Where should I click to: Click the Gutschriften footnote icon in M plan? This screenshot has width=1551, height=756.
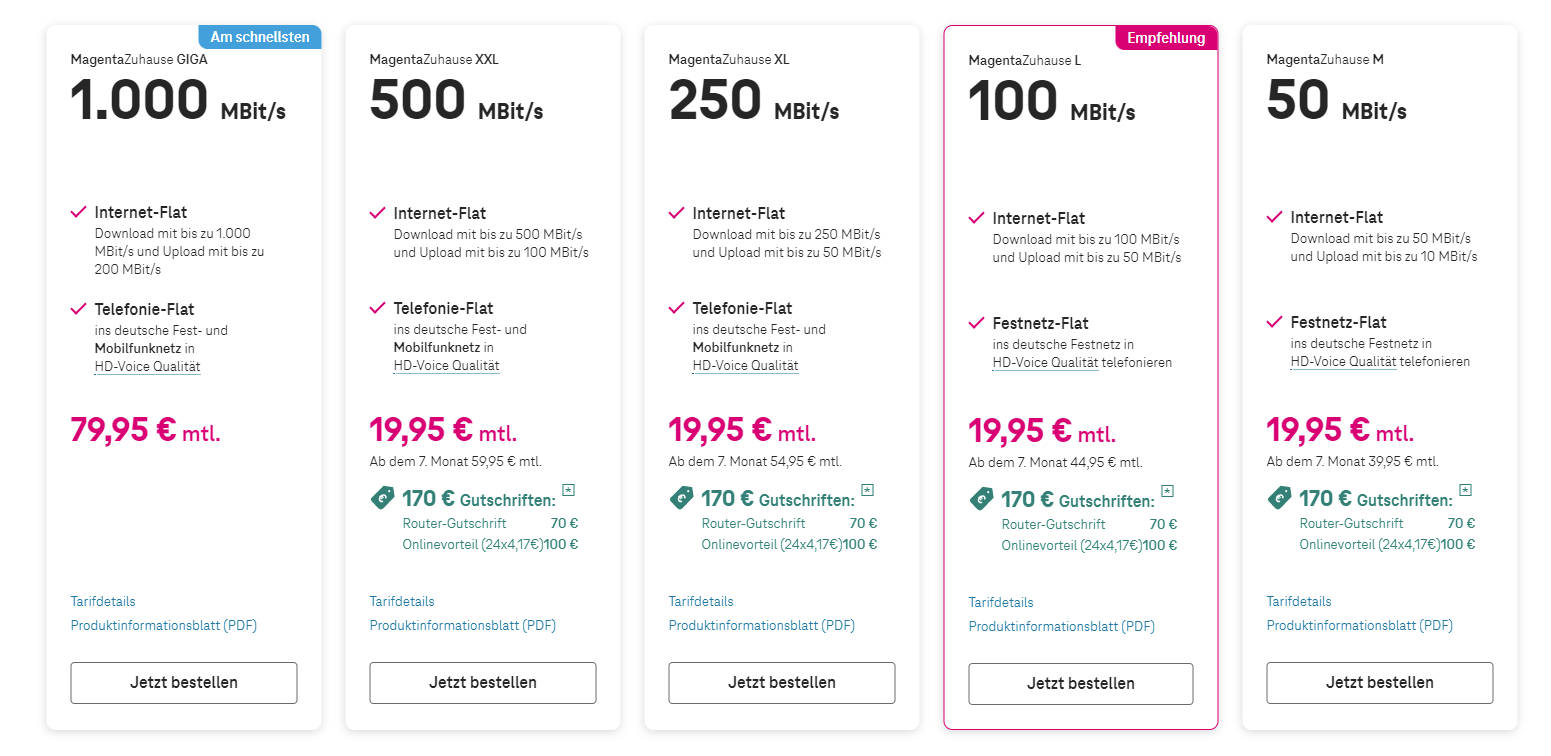coord(1465,490)
